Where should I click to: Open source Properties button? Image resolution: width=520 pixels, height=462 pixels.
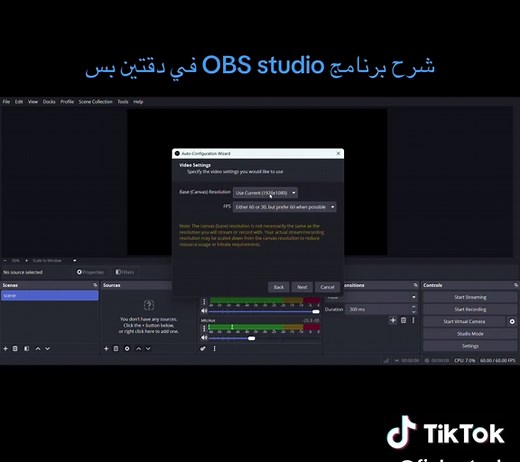pos(90,272)
